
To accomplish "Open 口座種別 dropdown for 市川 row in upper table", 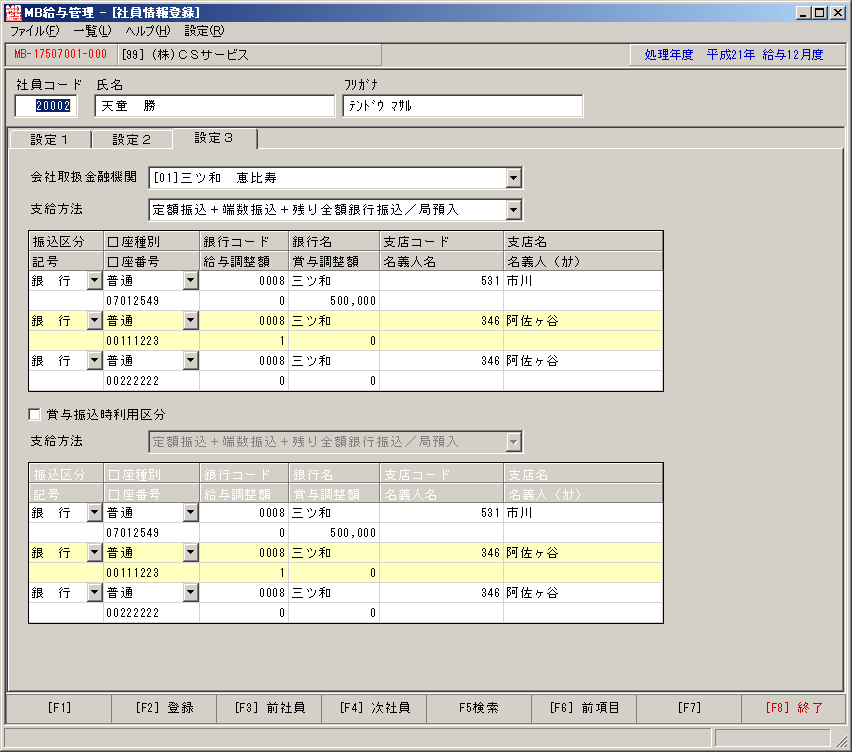I will (191, 281).
